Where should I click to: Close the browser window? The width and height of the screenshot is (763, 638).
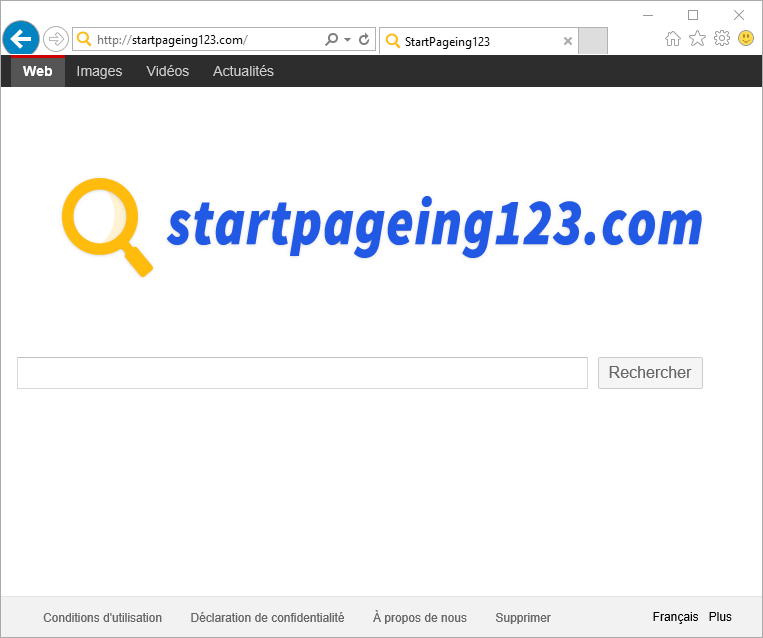pos(739,15)
